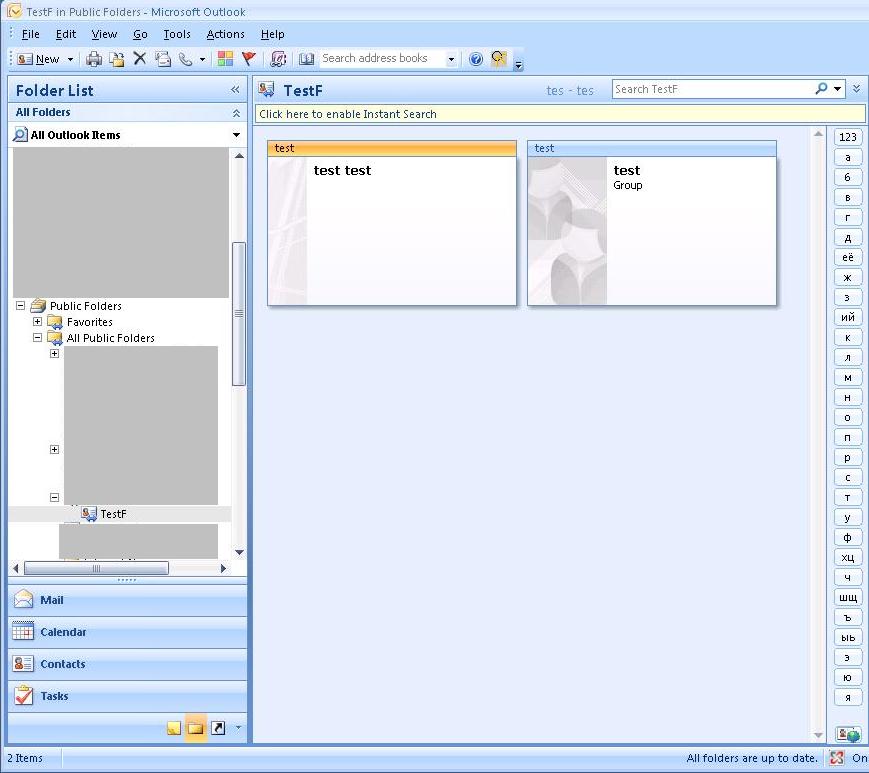This screenshot has height=773, width=869.
Task: Click the highlighted Folder List icon at navigation bottom
Action: tap(196, 728)
